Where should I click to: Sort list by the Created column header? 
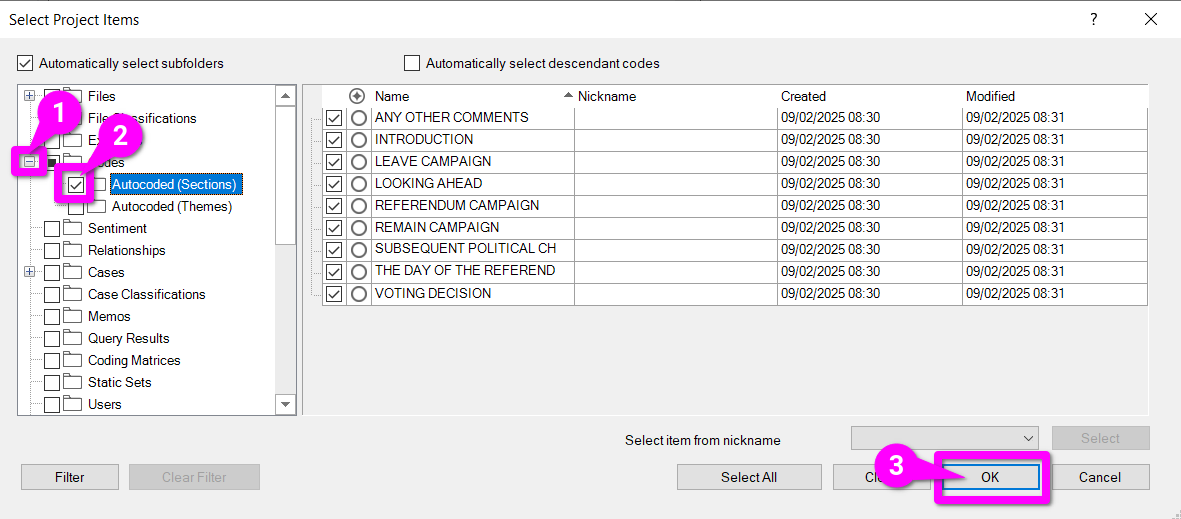803,97
